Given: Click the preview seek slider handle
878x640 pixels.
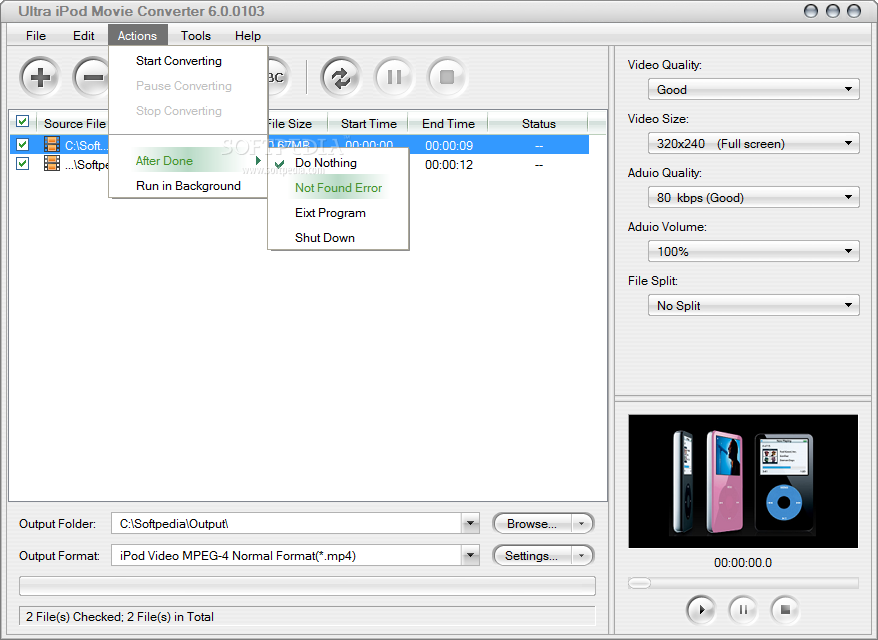Looking at the screenshot, I should (x=639, y=583).
